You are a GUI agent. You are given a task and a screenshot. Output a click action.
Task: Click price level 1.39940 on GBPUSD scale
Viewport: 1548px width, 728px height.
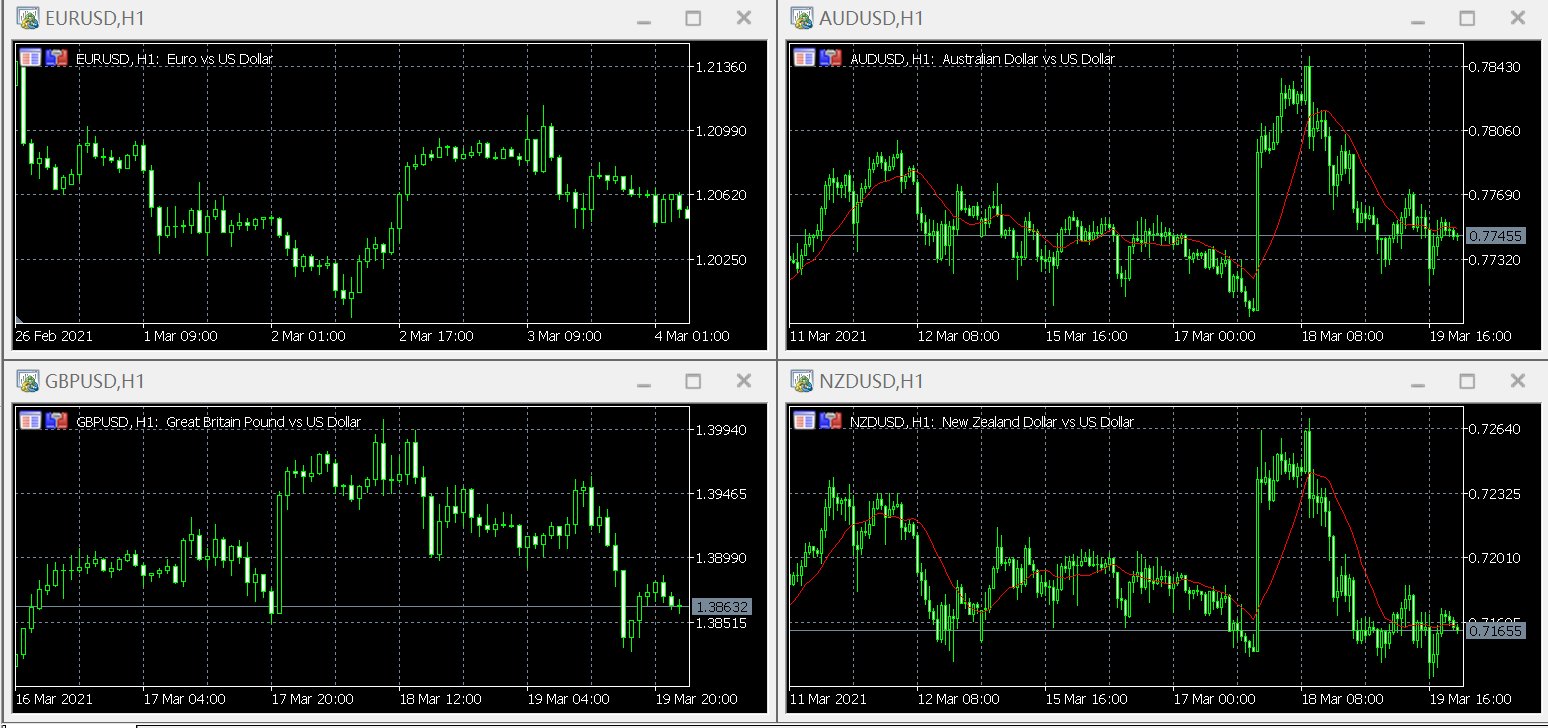722,430
